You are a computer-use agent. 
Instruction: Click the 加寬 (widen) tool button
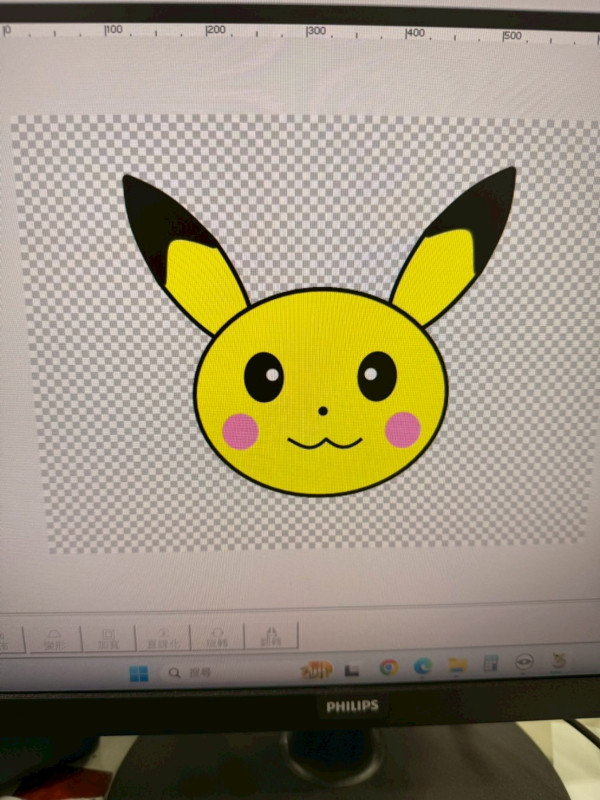[109, 638]
